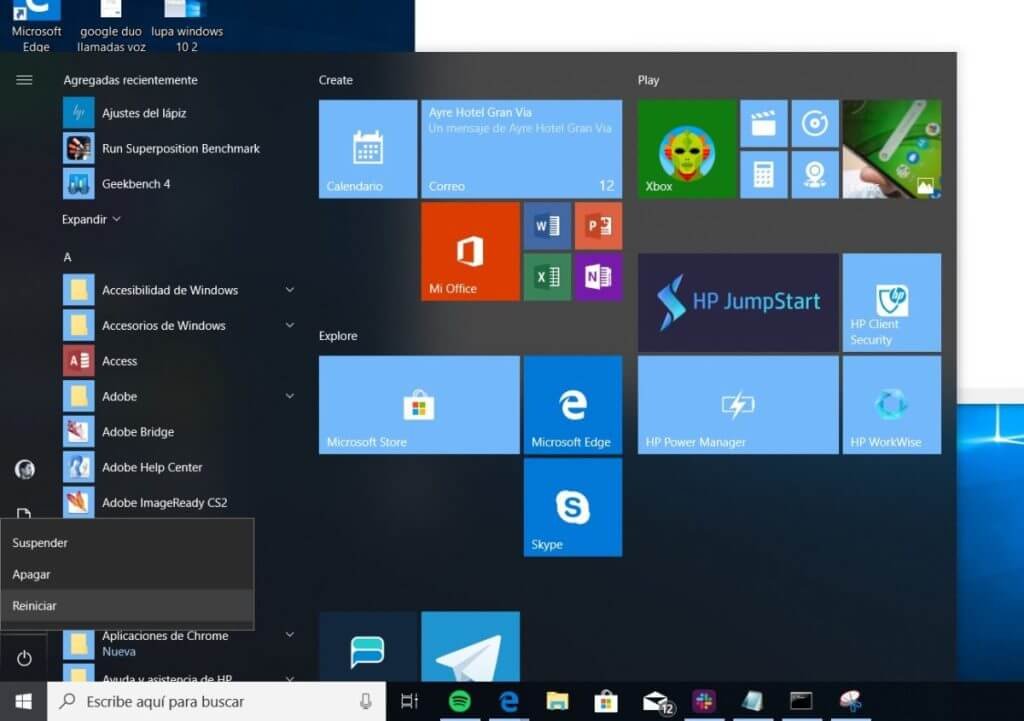Launch Run Superposition Benchmark

click(x=179, y=148)
